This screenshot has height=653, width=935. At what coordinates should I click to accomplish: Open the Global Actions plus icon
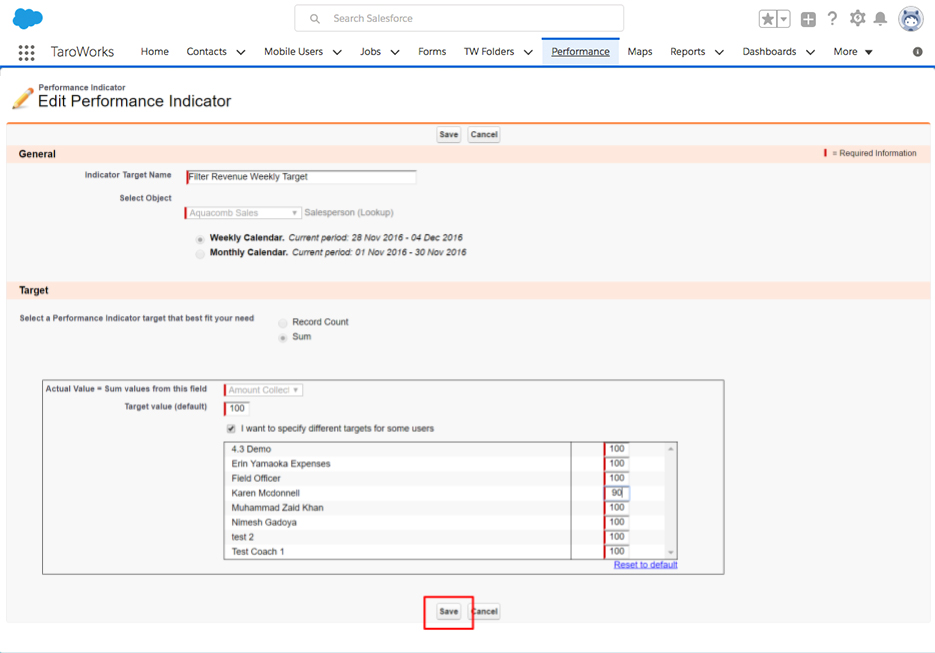click(808, 19)
